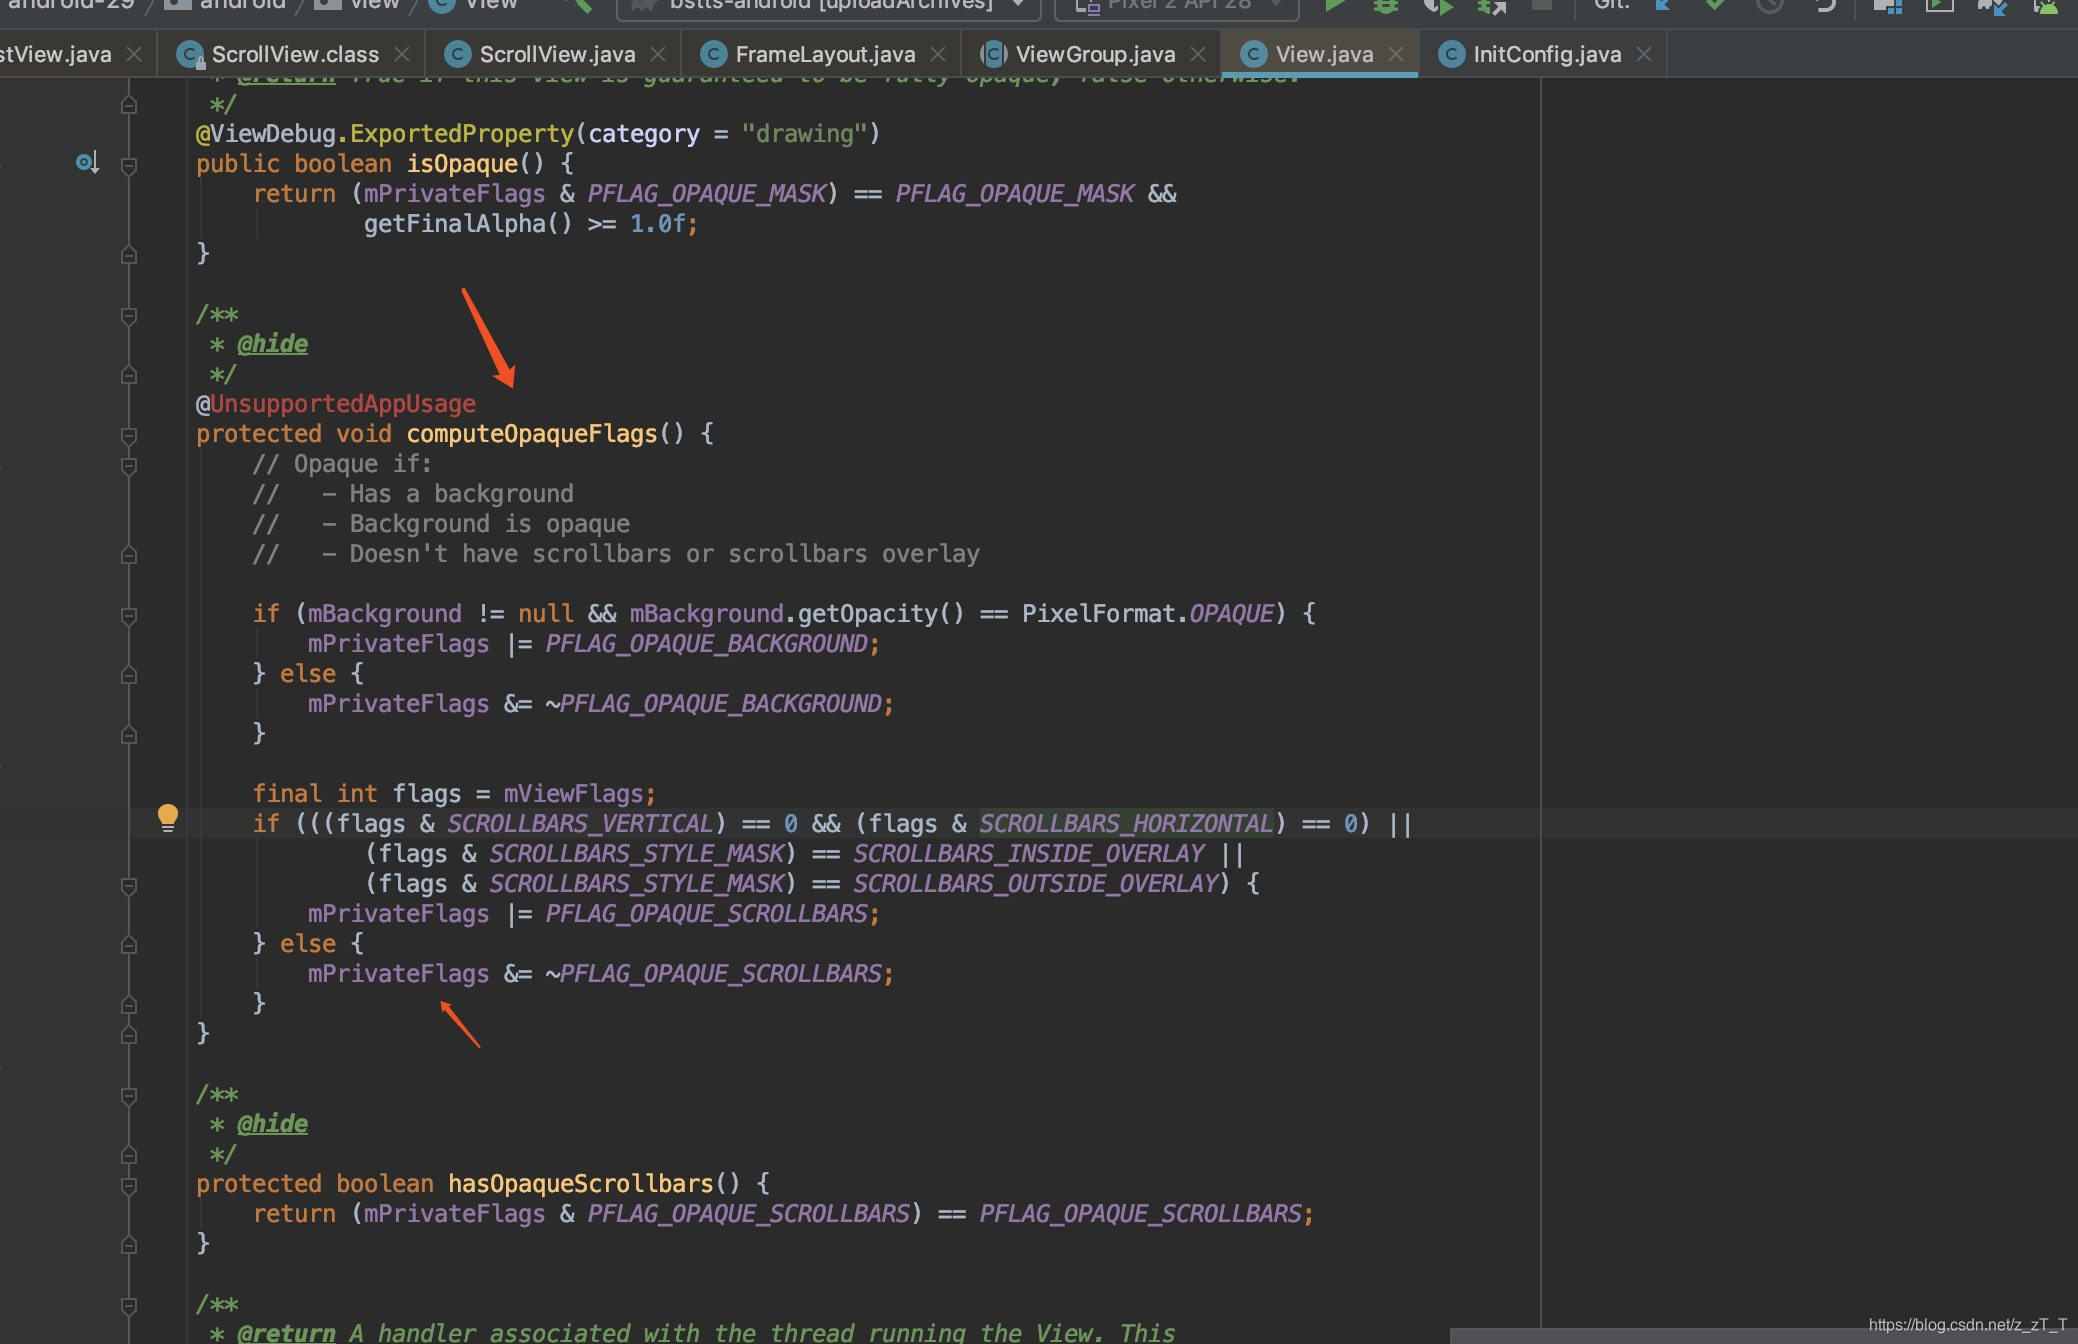Screen dimensions: 2078x1344
Task: Click the SCROLLBARS_OUTSIDE_OVERLAY constant
Action: 1036,884
